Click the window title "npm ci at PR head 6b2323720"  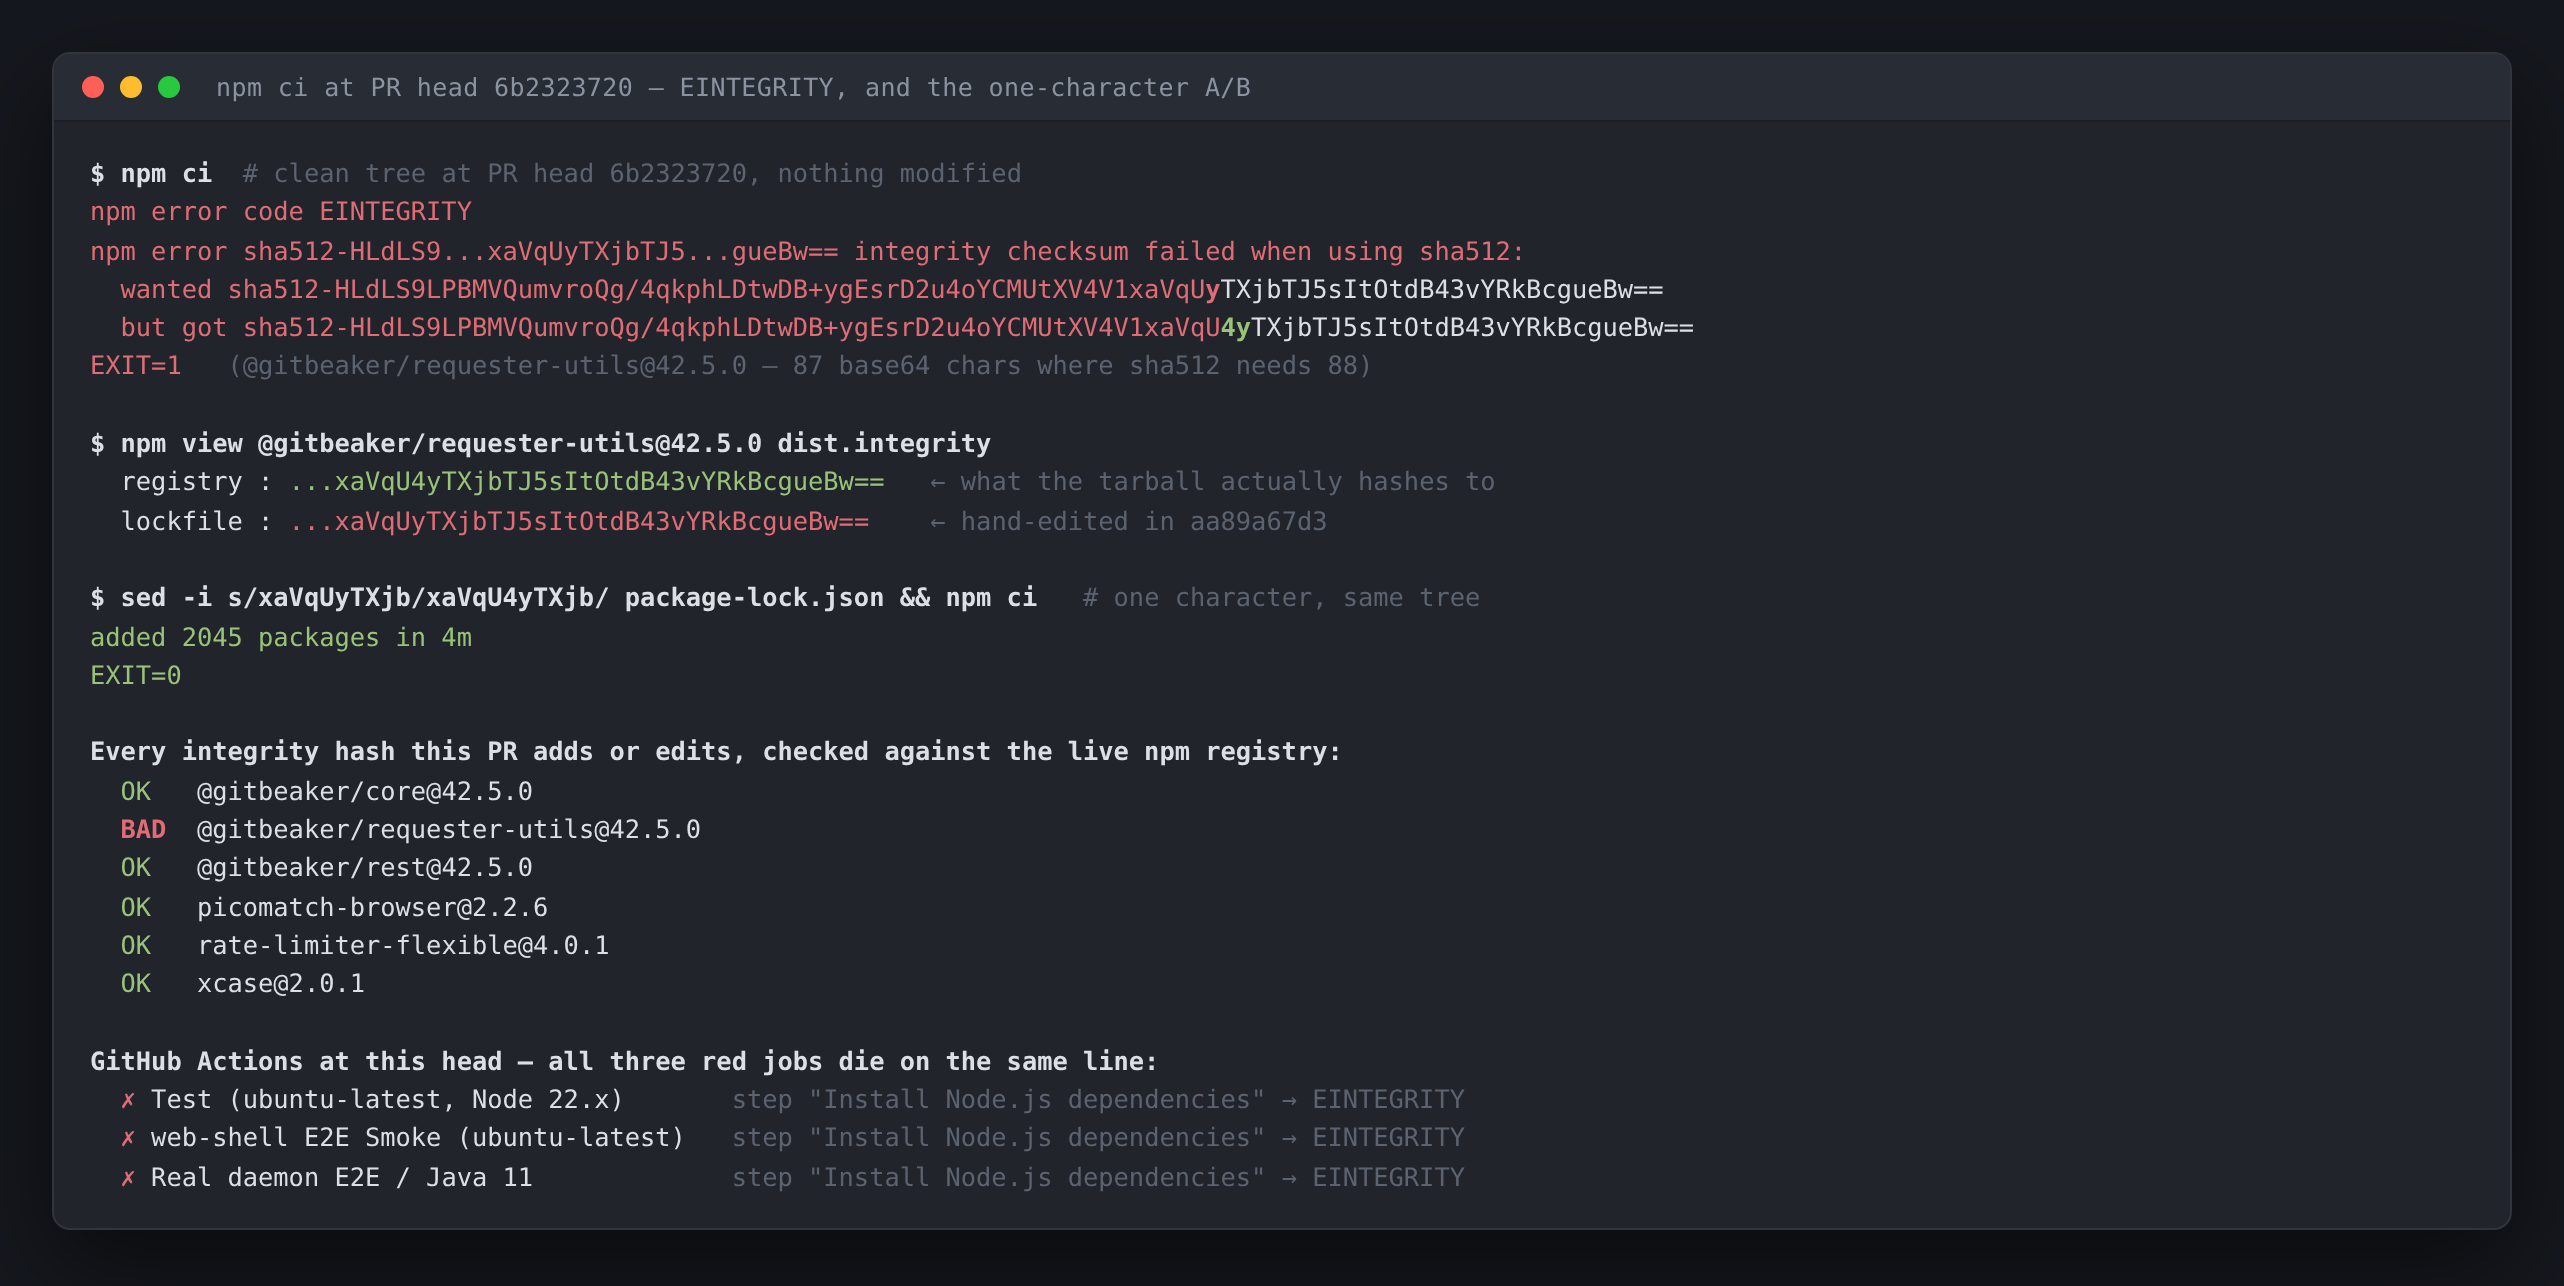pyautogui.click(x=424, y=88)
